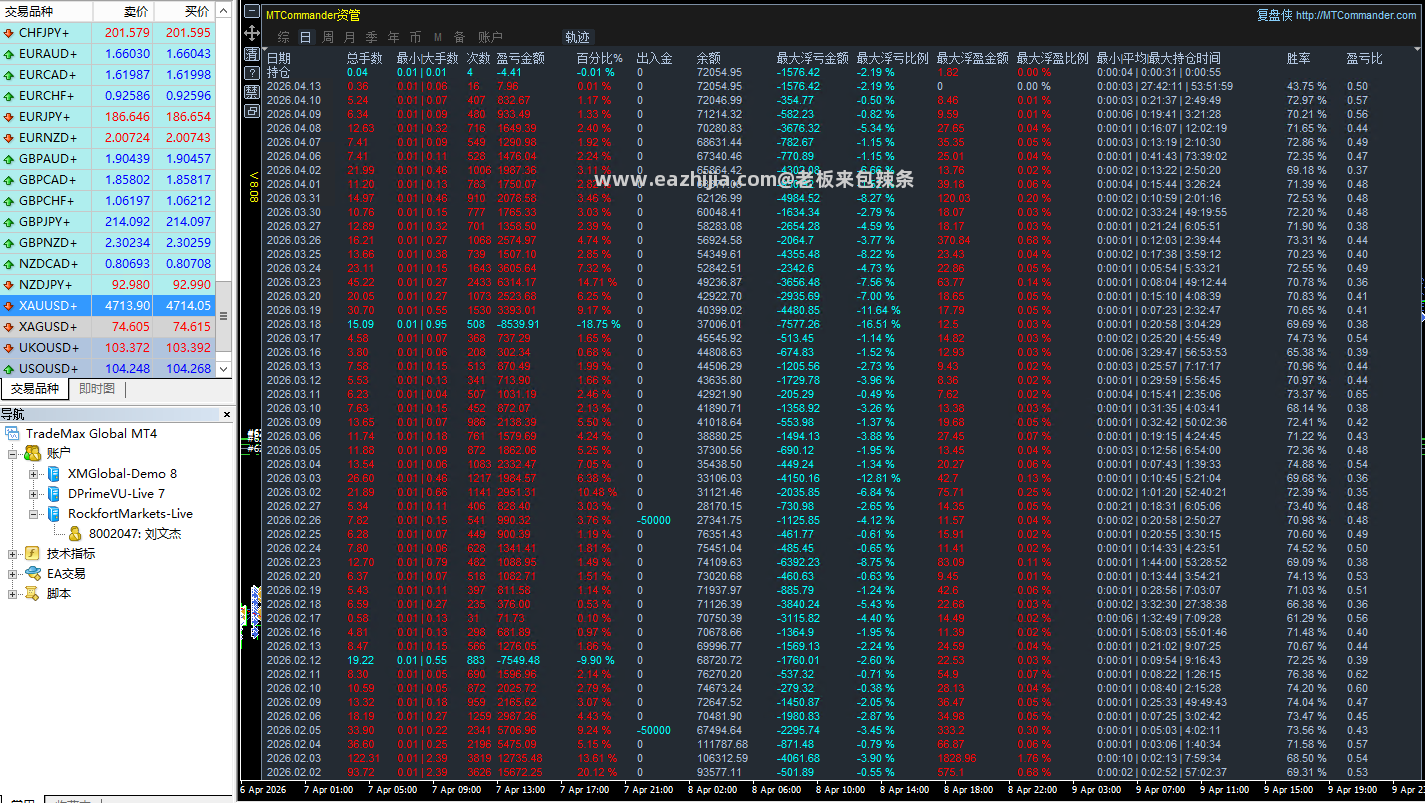Click the 轨迹 trajectory button
Screen dimensions: 1425x803
(x=577, y=38)
